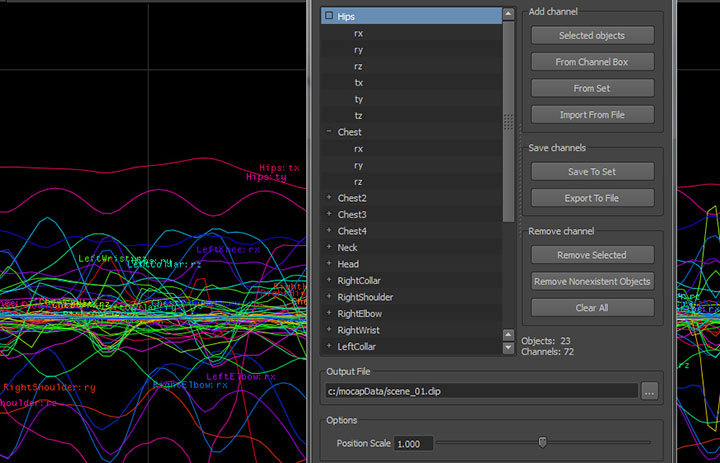The image size is (720, 463).
Task: Click the LeftCollar:rz curve label
Action: tap(164, 265)
